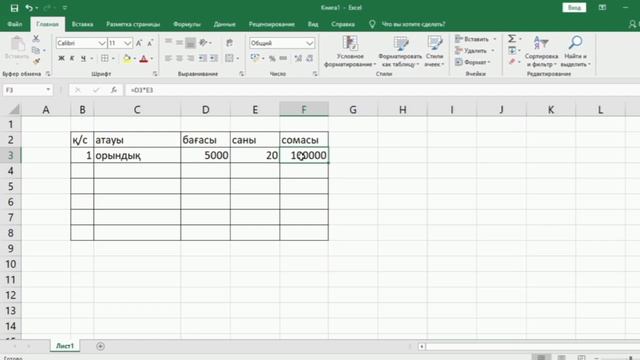Click the Что вы хотите сделать search box
The height and width of the screenshot is (360, 640).
click(x=413, y=24)
